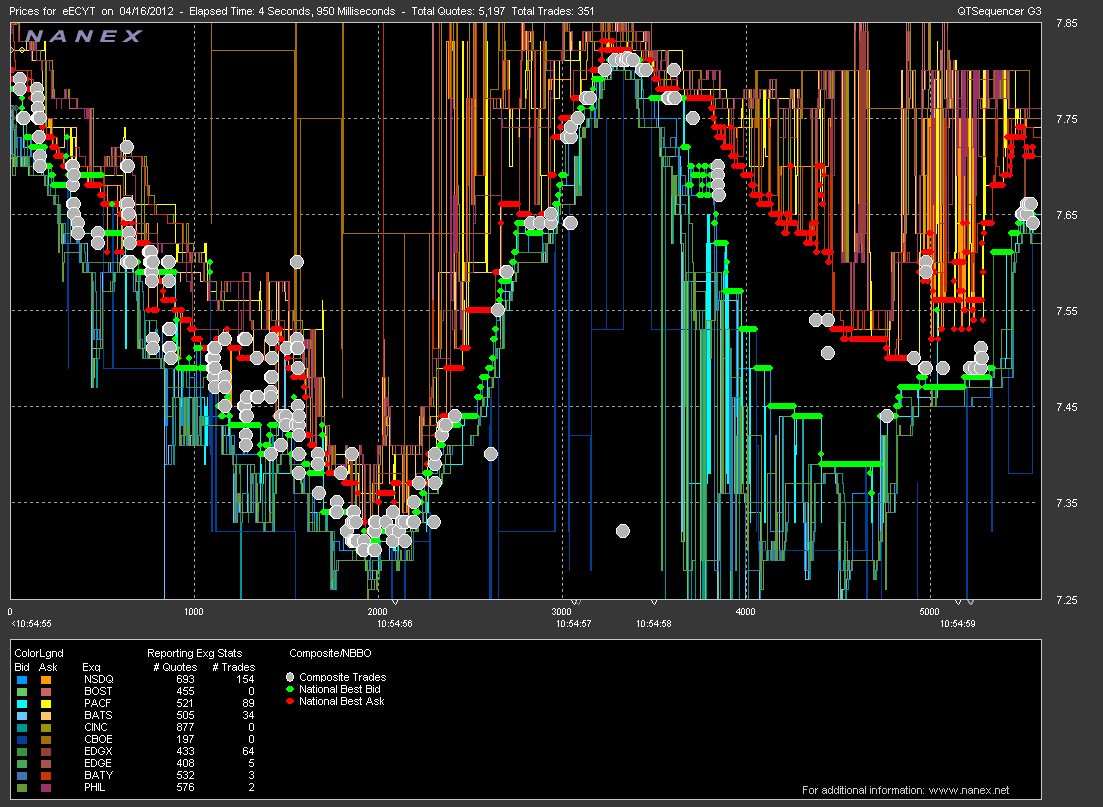The height and width of the screenshot is (807, 1103).
Task: Select the BATS bid color swatch
Action: pyautogui.click(x=22, y=716)
